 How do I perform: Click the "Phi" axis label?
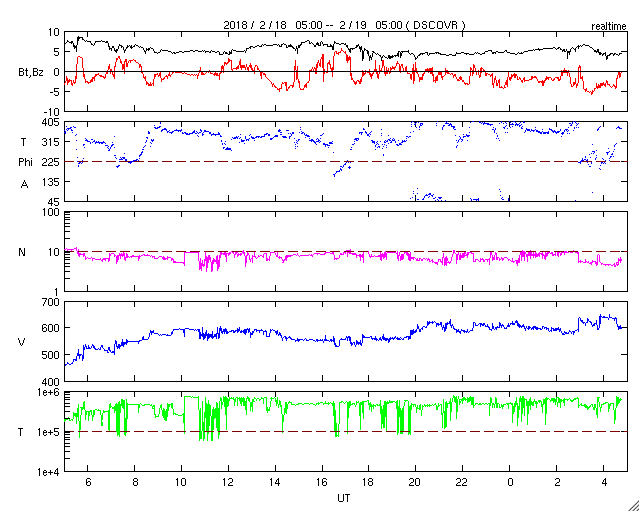click(x=25, y=163)
